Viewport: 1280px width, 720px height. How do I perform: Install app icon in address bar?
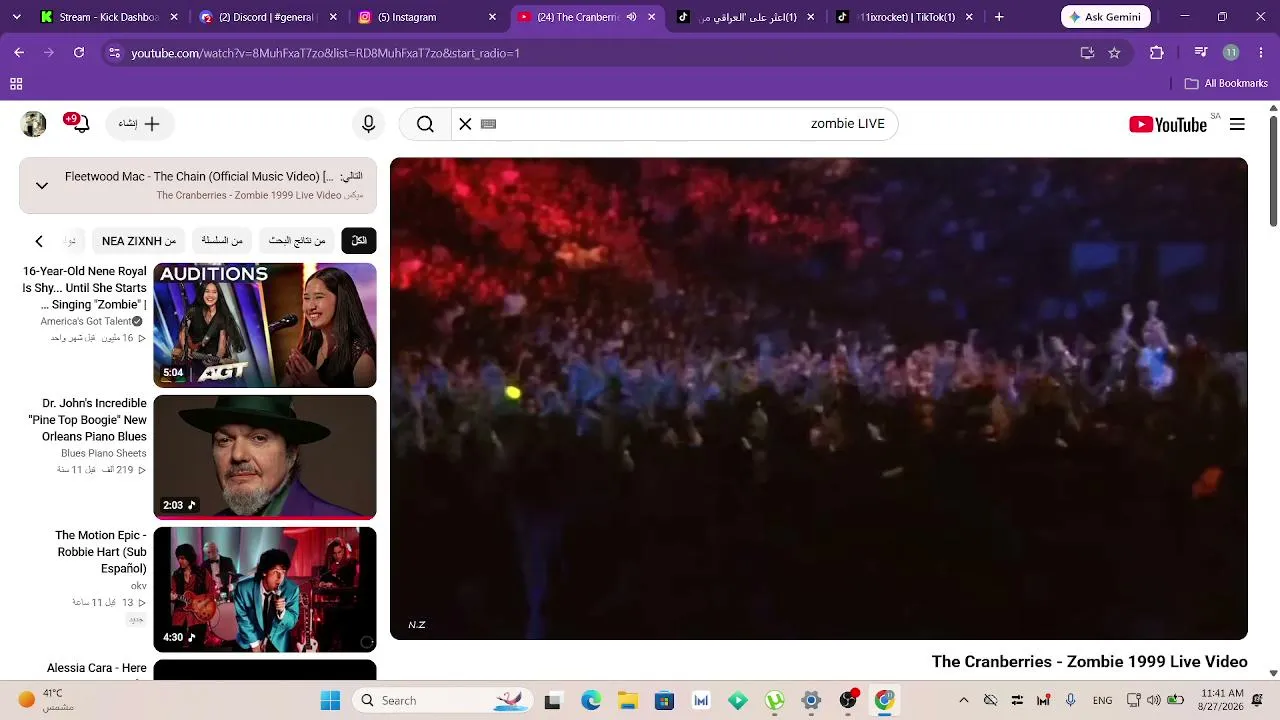(x=1087, y=53)
